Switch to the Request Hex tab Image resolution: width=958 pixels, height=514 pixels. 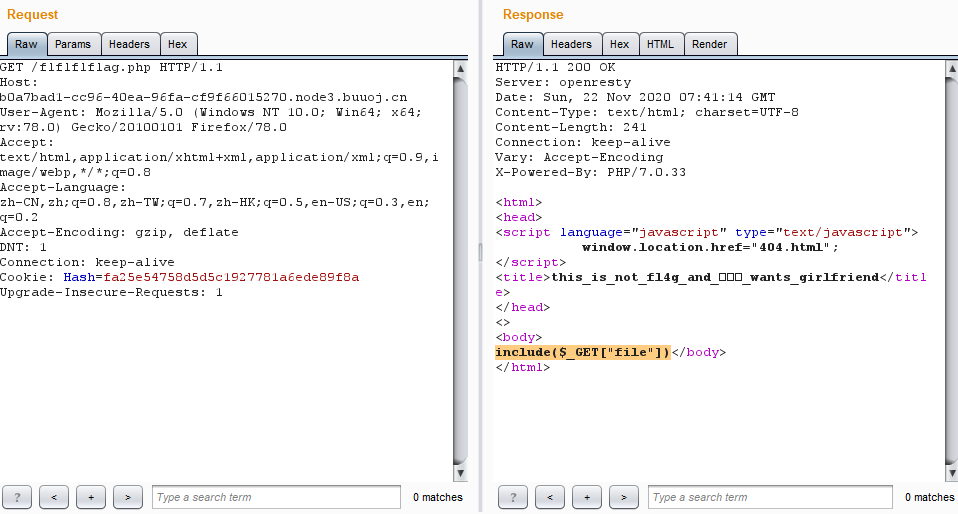[x=177, y=45]
